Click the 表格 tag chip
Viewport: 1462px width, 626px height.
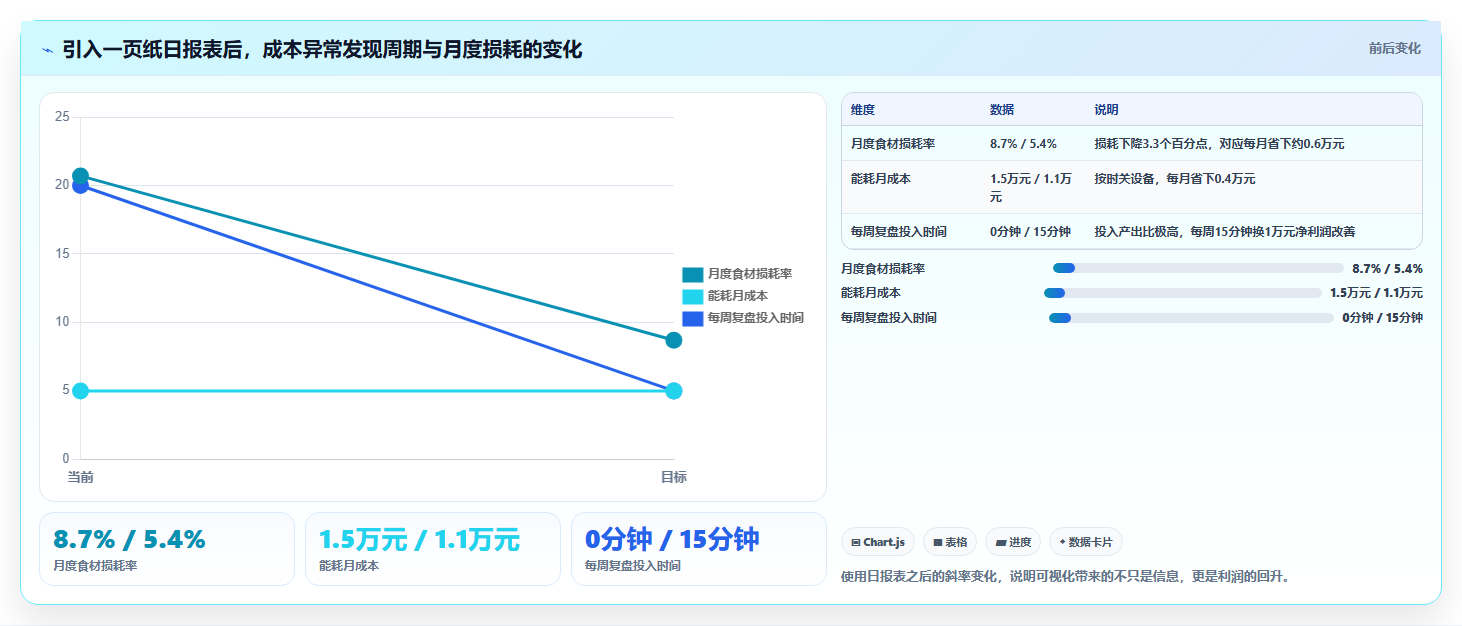tap(950, 542)
